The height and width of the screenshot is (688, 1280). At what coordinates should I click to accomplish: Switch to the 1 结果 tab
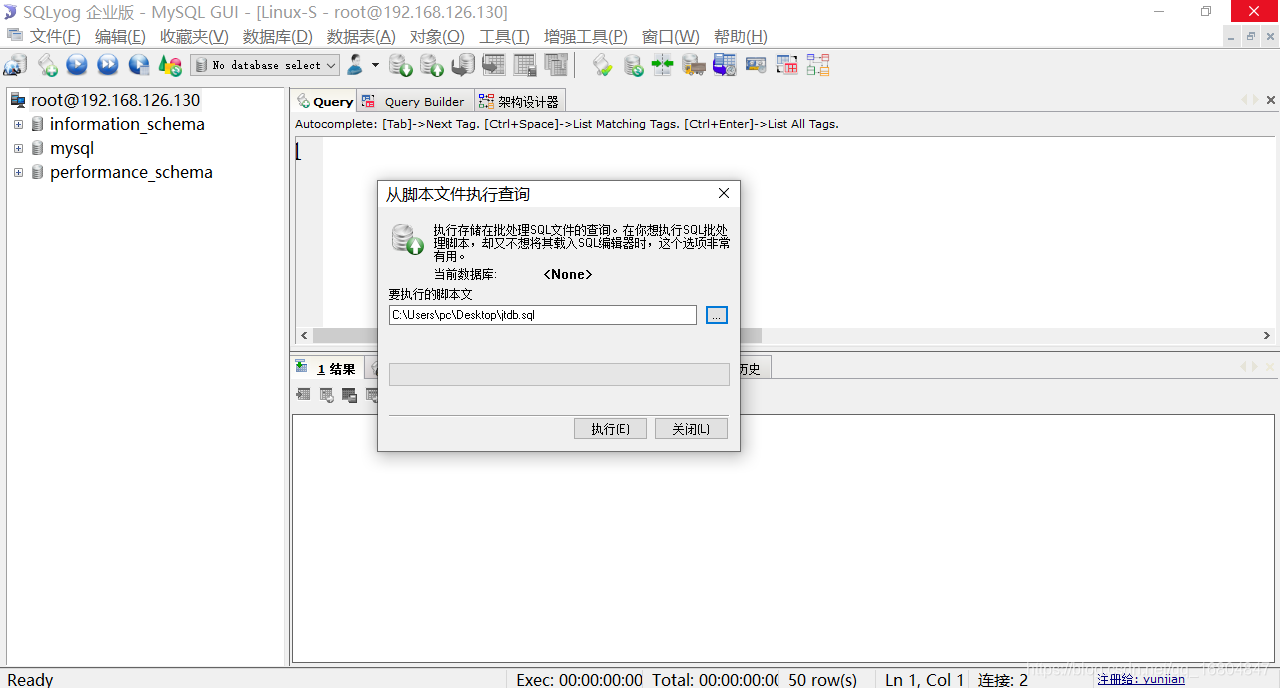point(328,369)
